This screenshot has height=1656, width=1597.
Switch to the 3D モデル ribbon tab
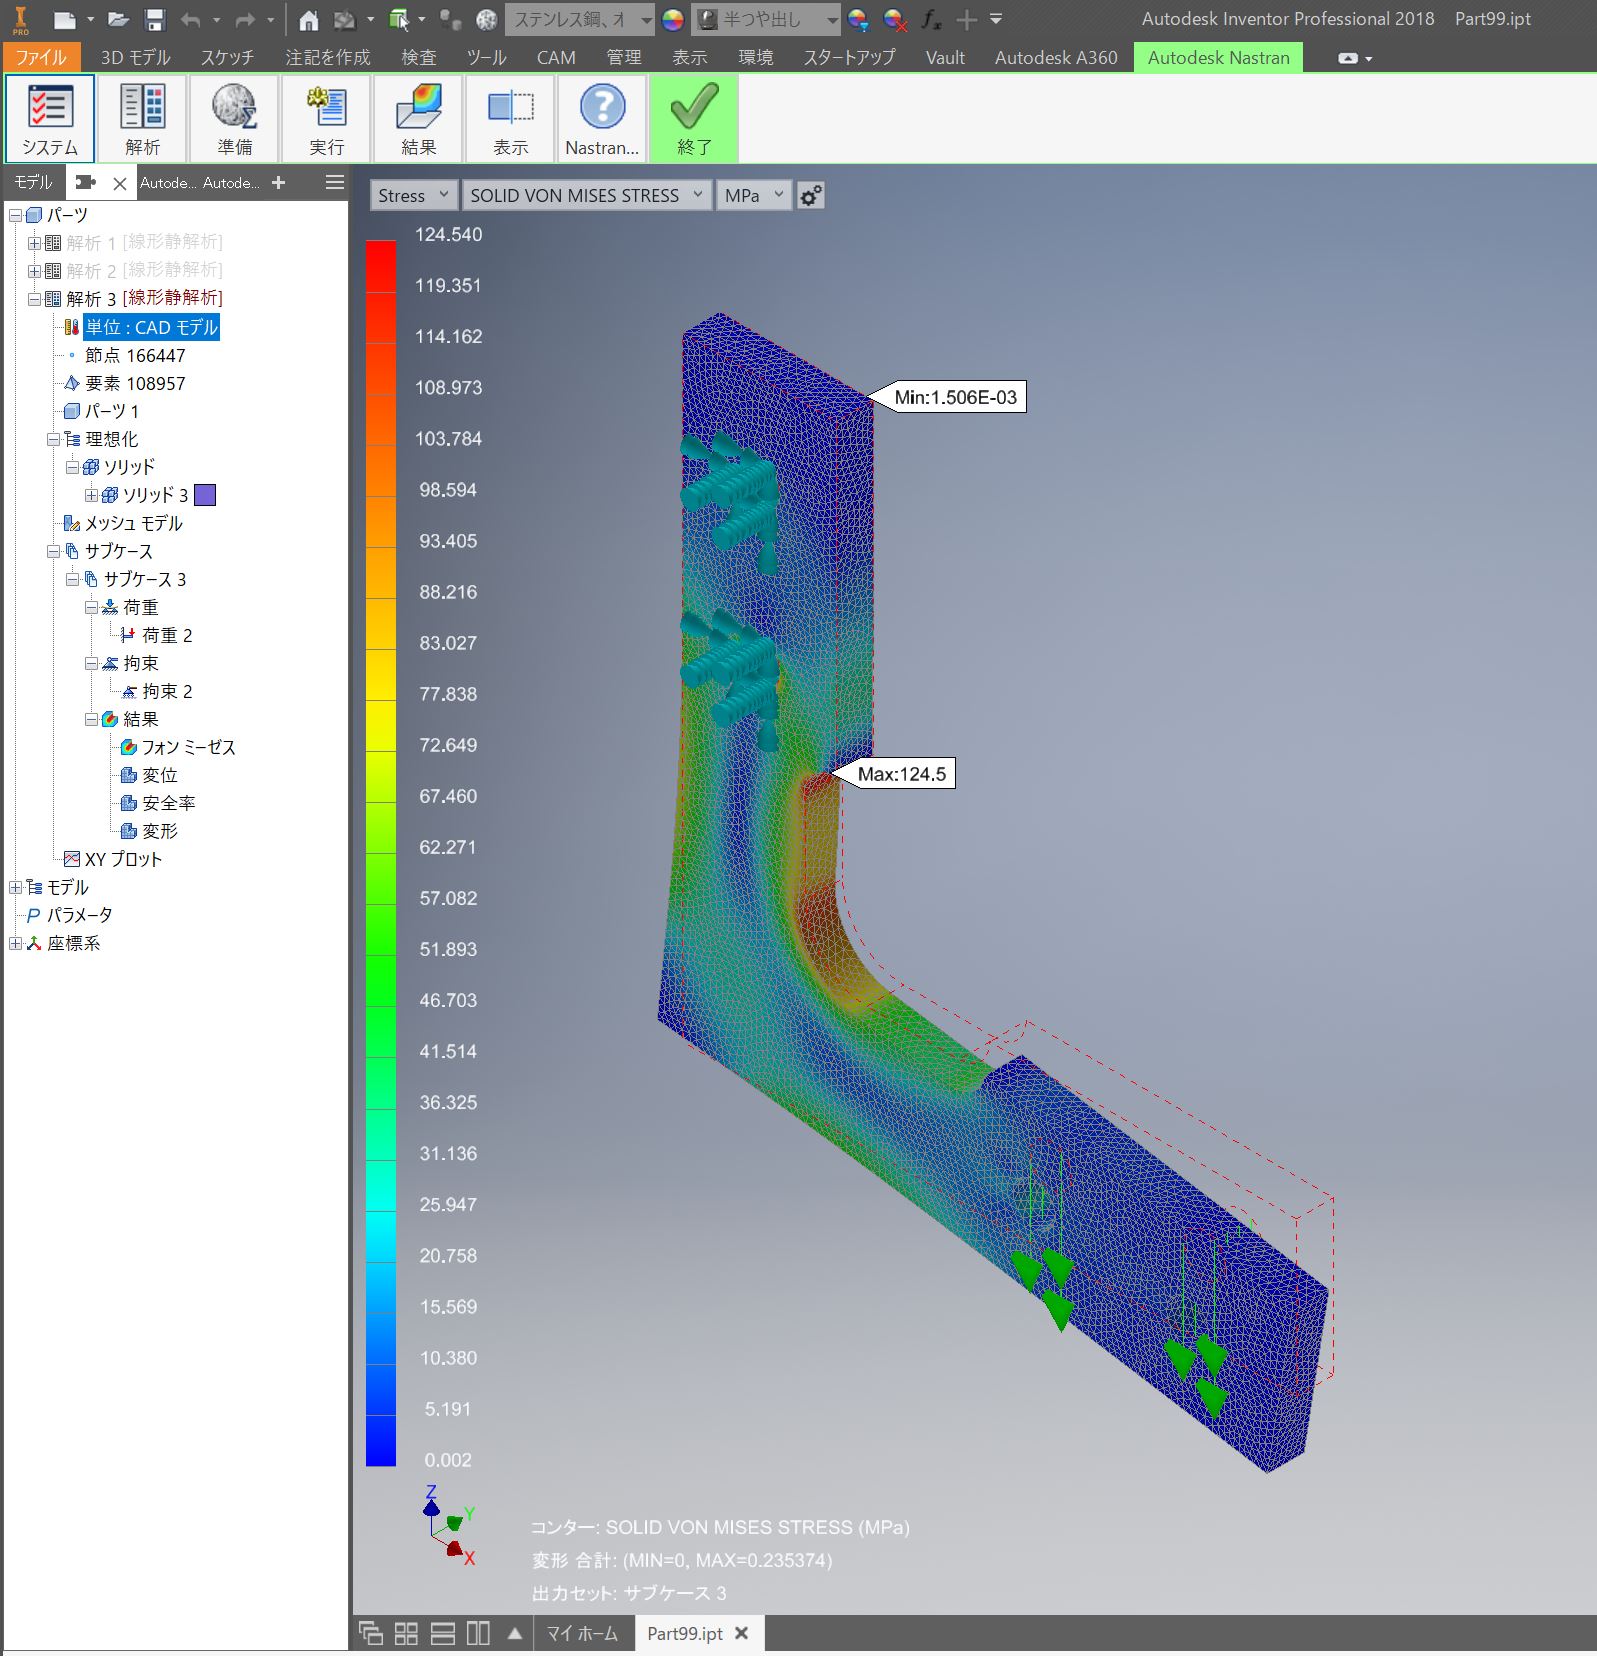click(x=135, y=58)
